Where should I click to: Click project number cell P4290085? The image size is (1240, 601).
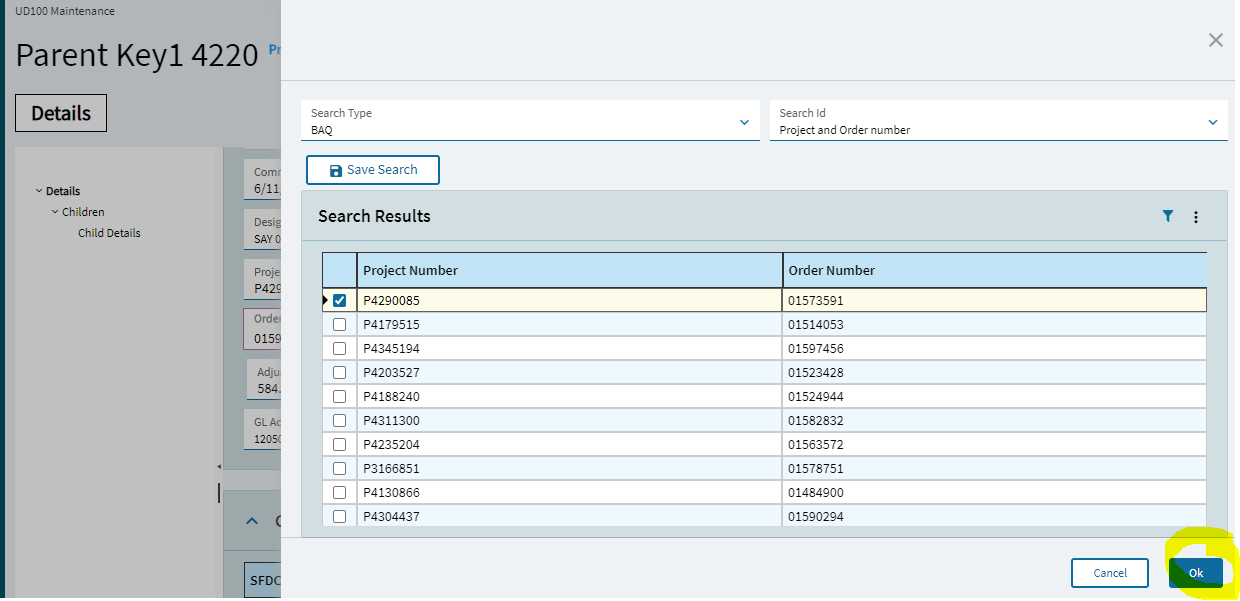569,300
